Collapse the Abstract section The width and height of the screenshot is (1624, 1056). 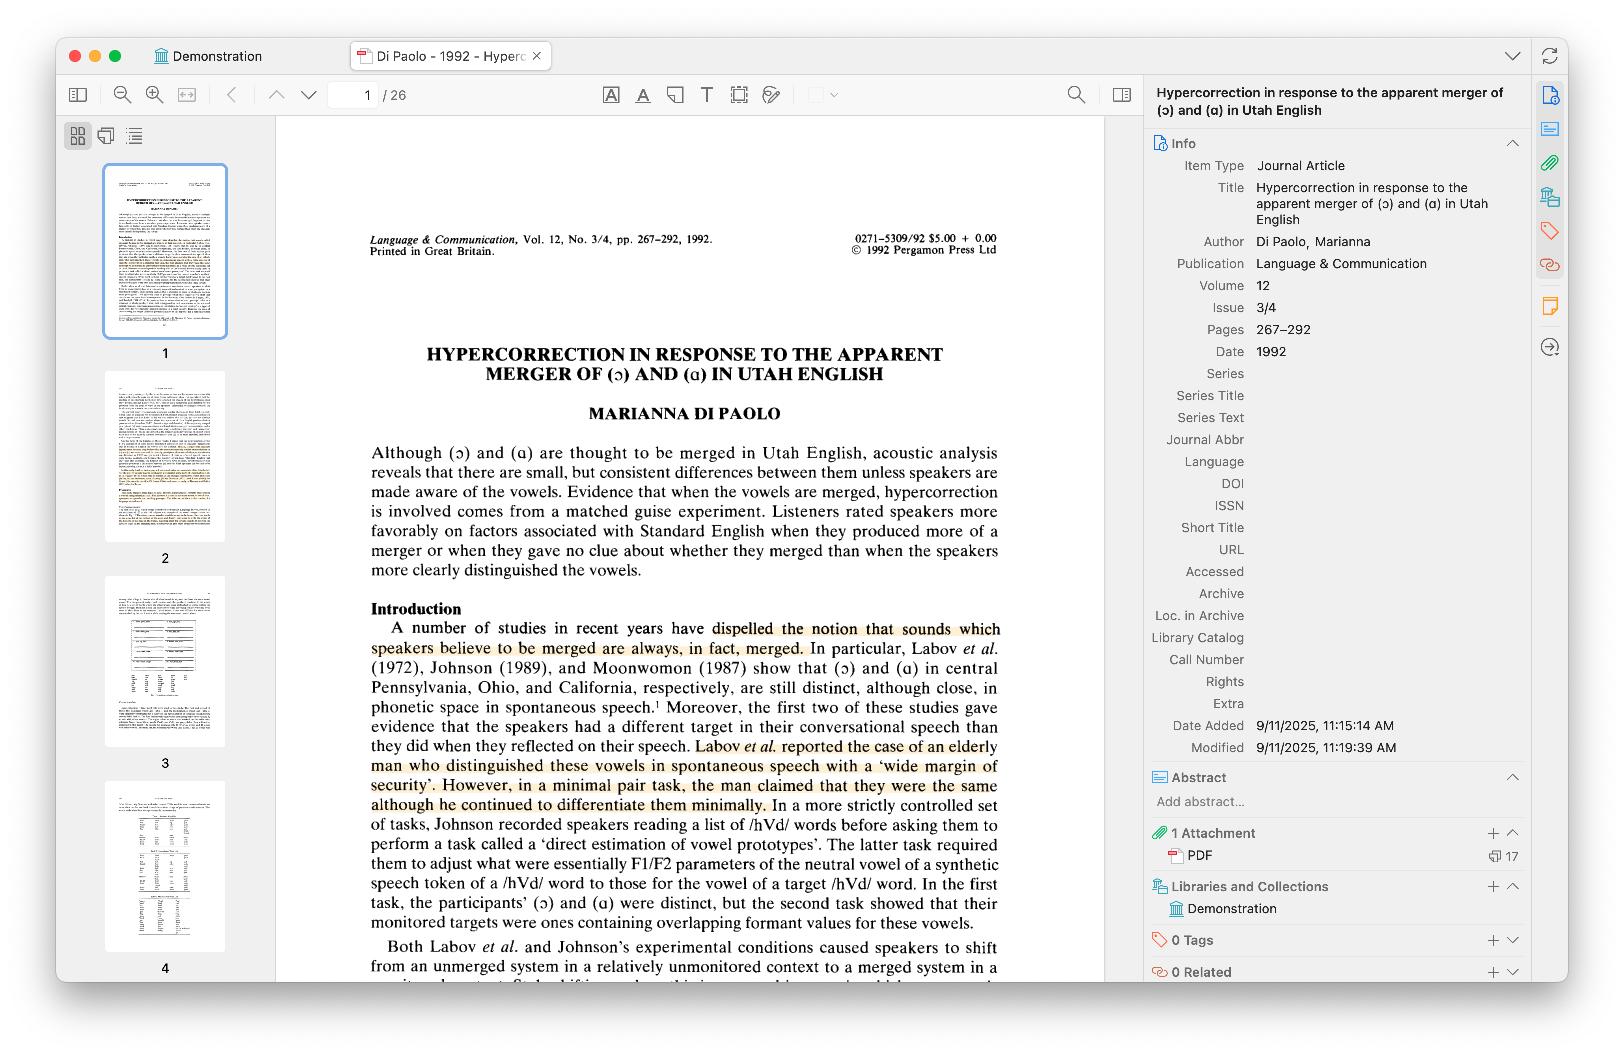click(x=1512, y=778)
